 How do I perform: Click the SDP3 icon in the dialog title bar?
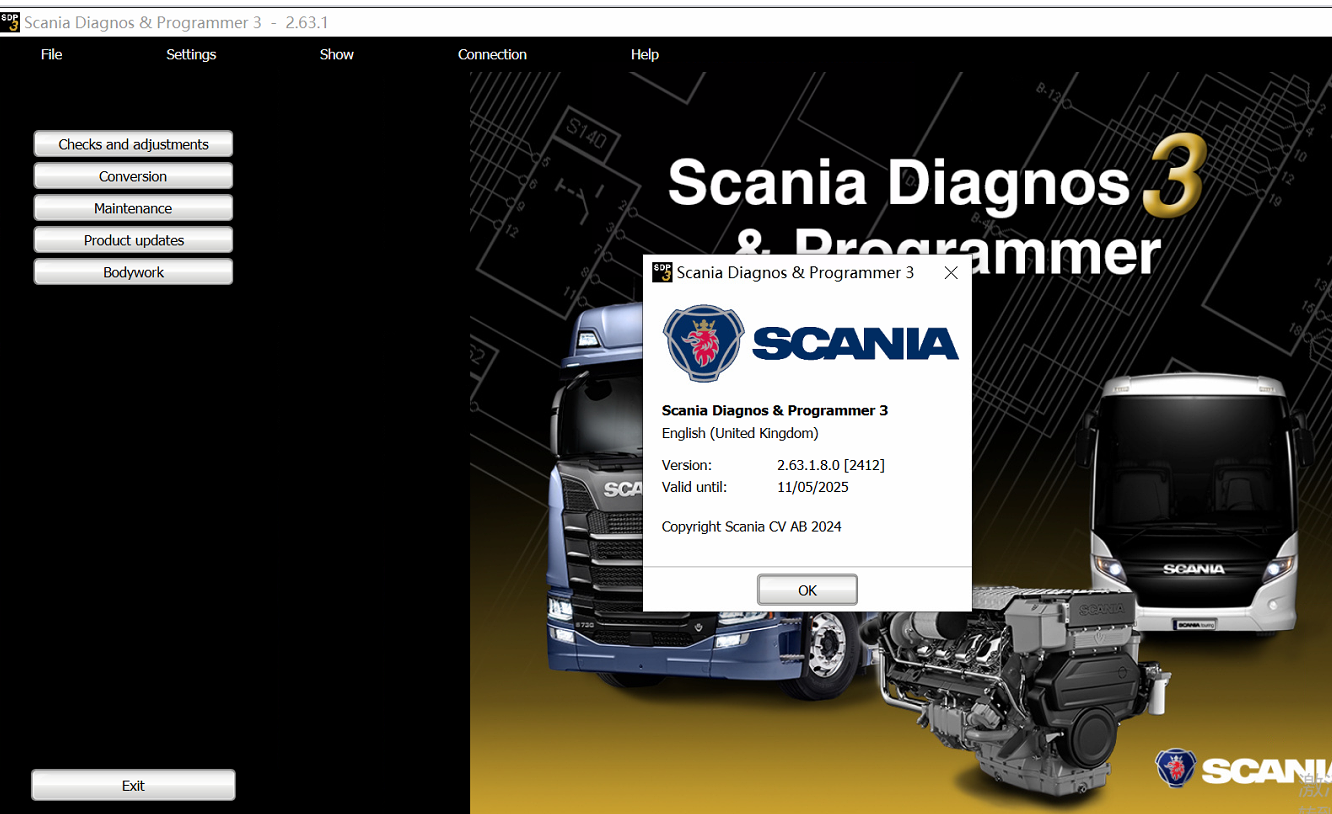point(661,271)
